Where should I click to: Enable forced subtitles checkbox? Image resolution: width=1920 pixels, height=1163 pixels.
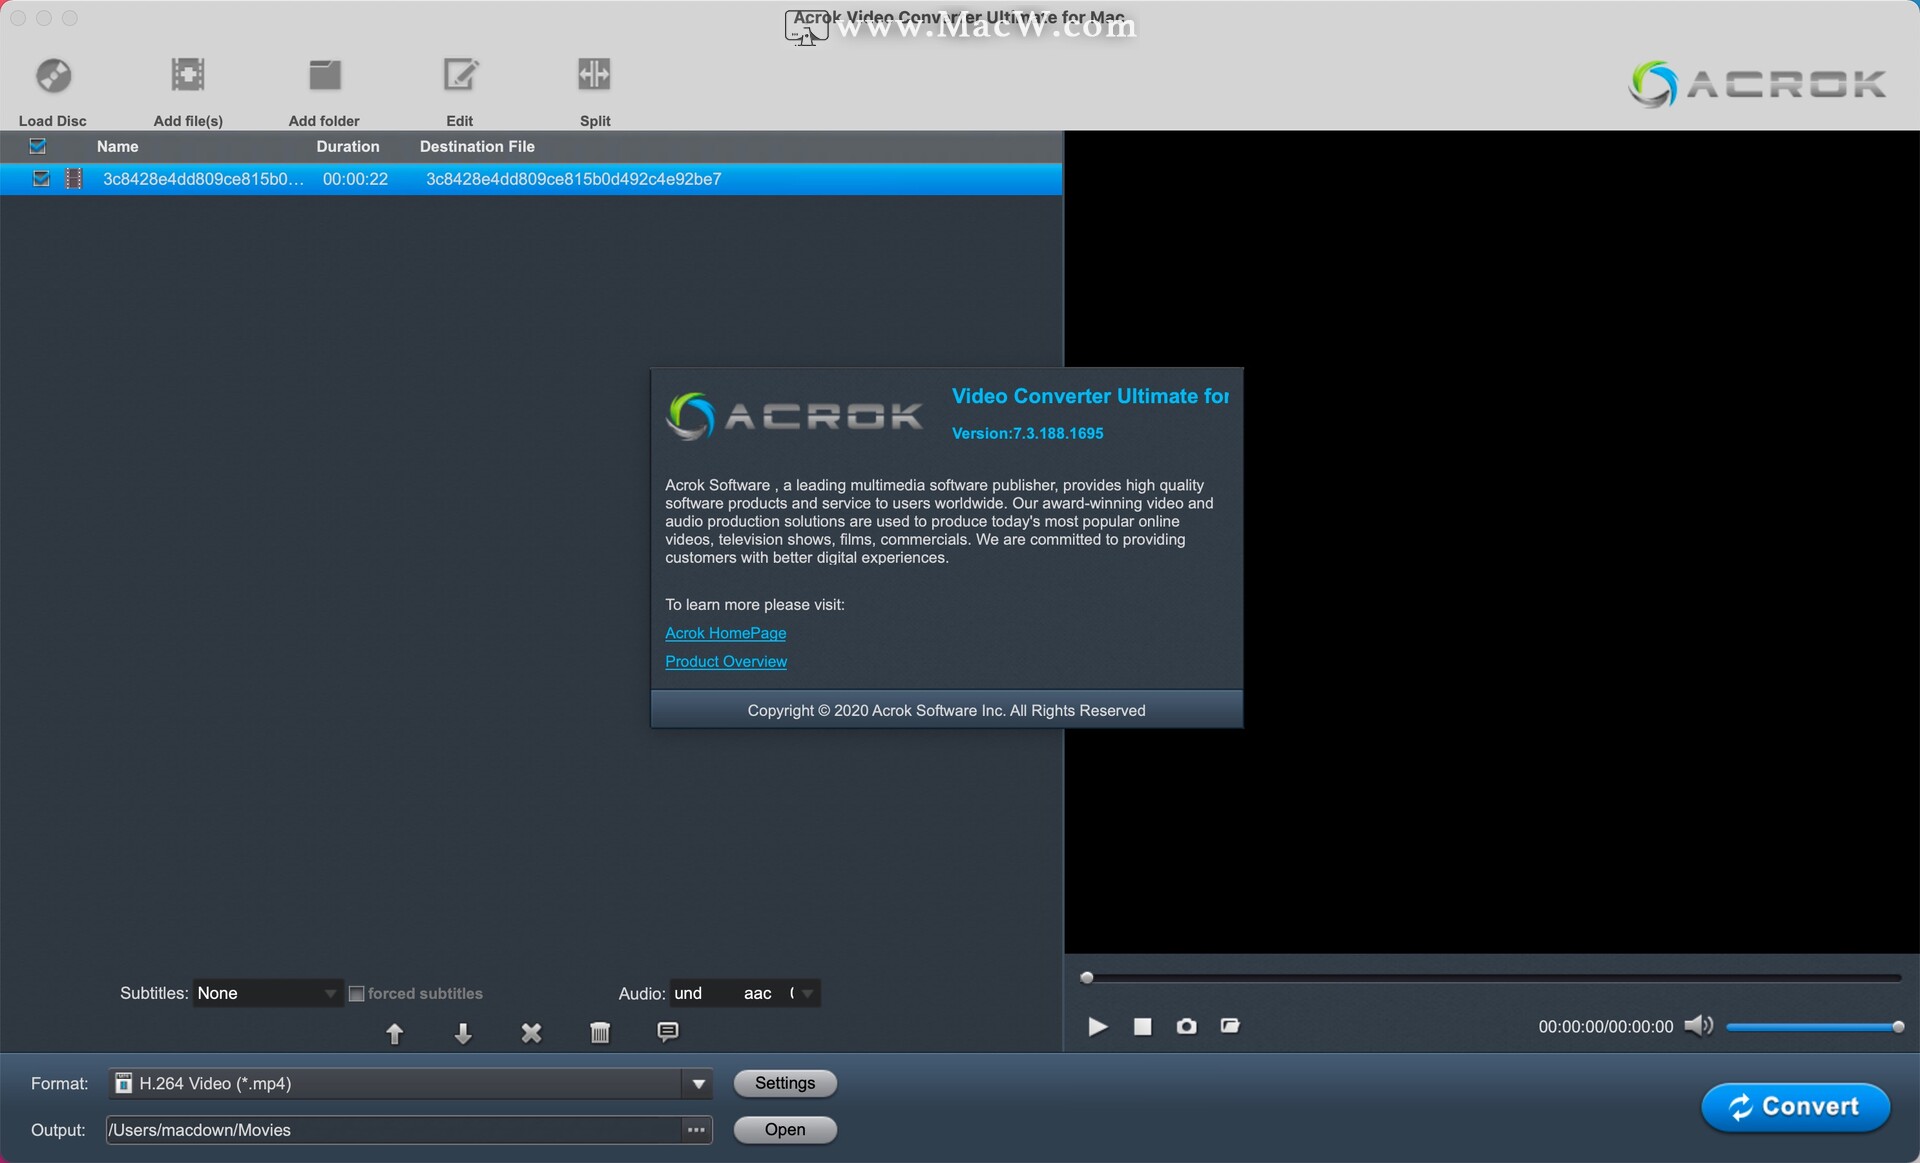356,994
